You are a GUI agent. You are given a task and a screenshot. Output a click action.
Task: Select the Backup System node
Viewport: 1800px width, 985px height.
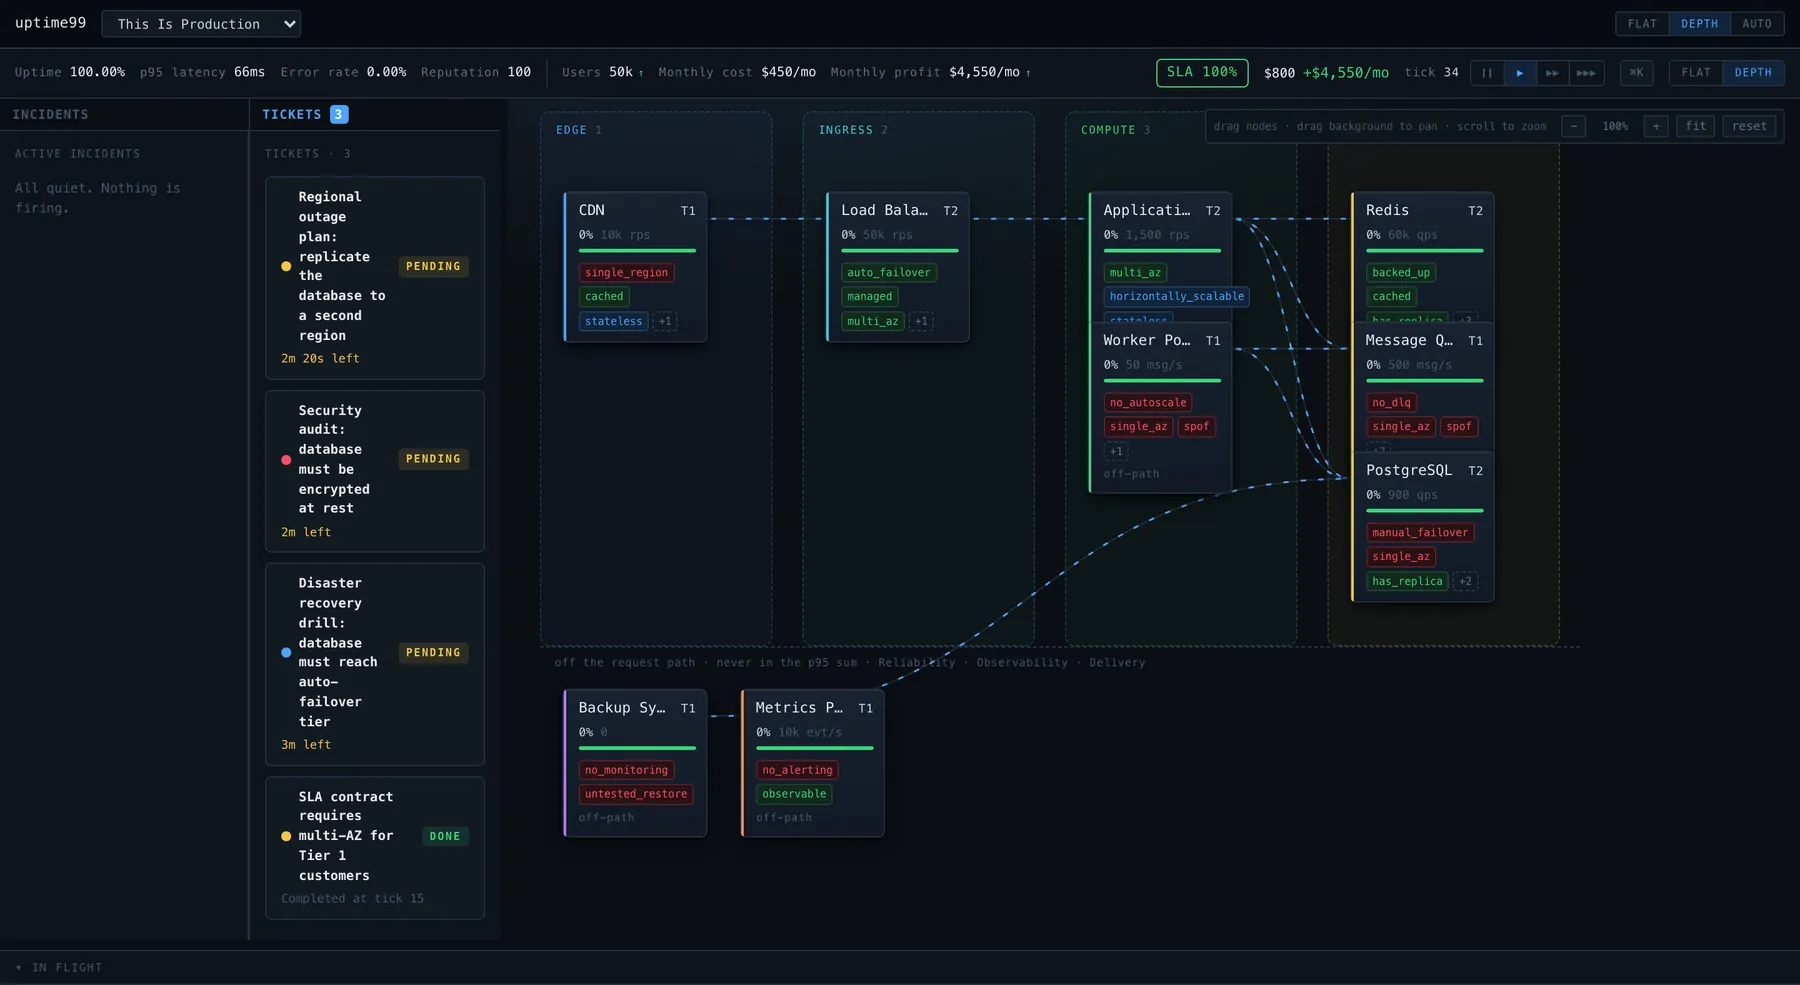[635, 763]
